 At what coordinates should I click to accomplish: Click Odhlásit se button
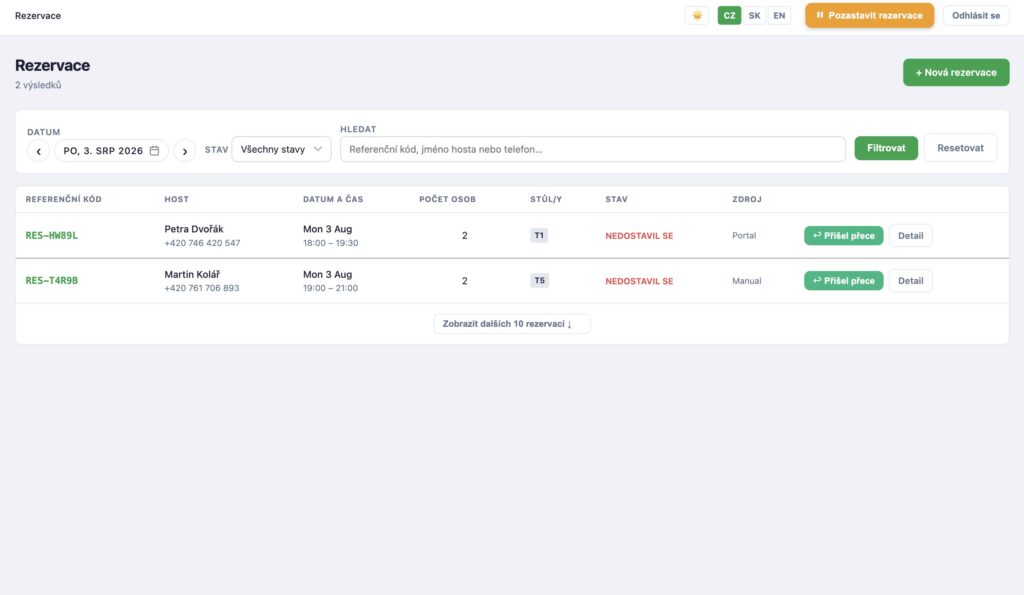[x=976, y=15]
